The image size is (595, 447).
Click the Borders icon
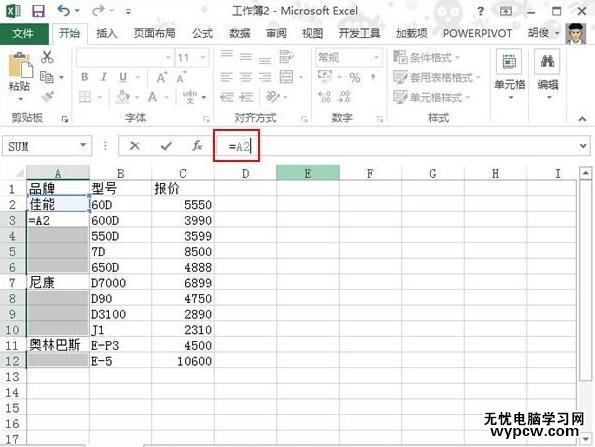click(85, 97)
